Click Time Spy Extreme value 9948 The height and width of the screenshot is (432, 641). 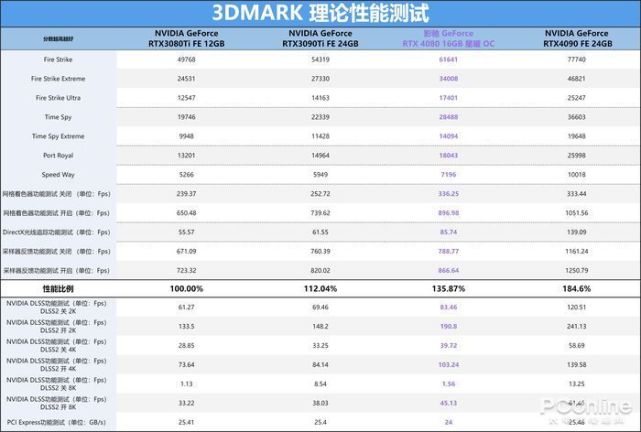(x=186, y=136)
